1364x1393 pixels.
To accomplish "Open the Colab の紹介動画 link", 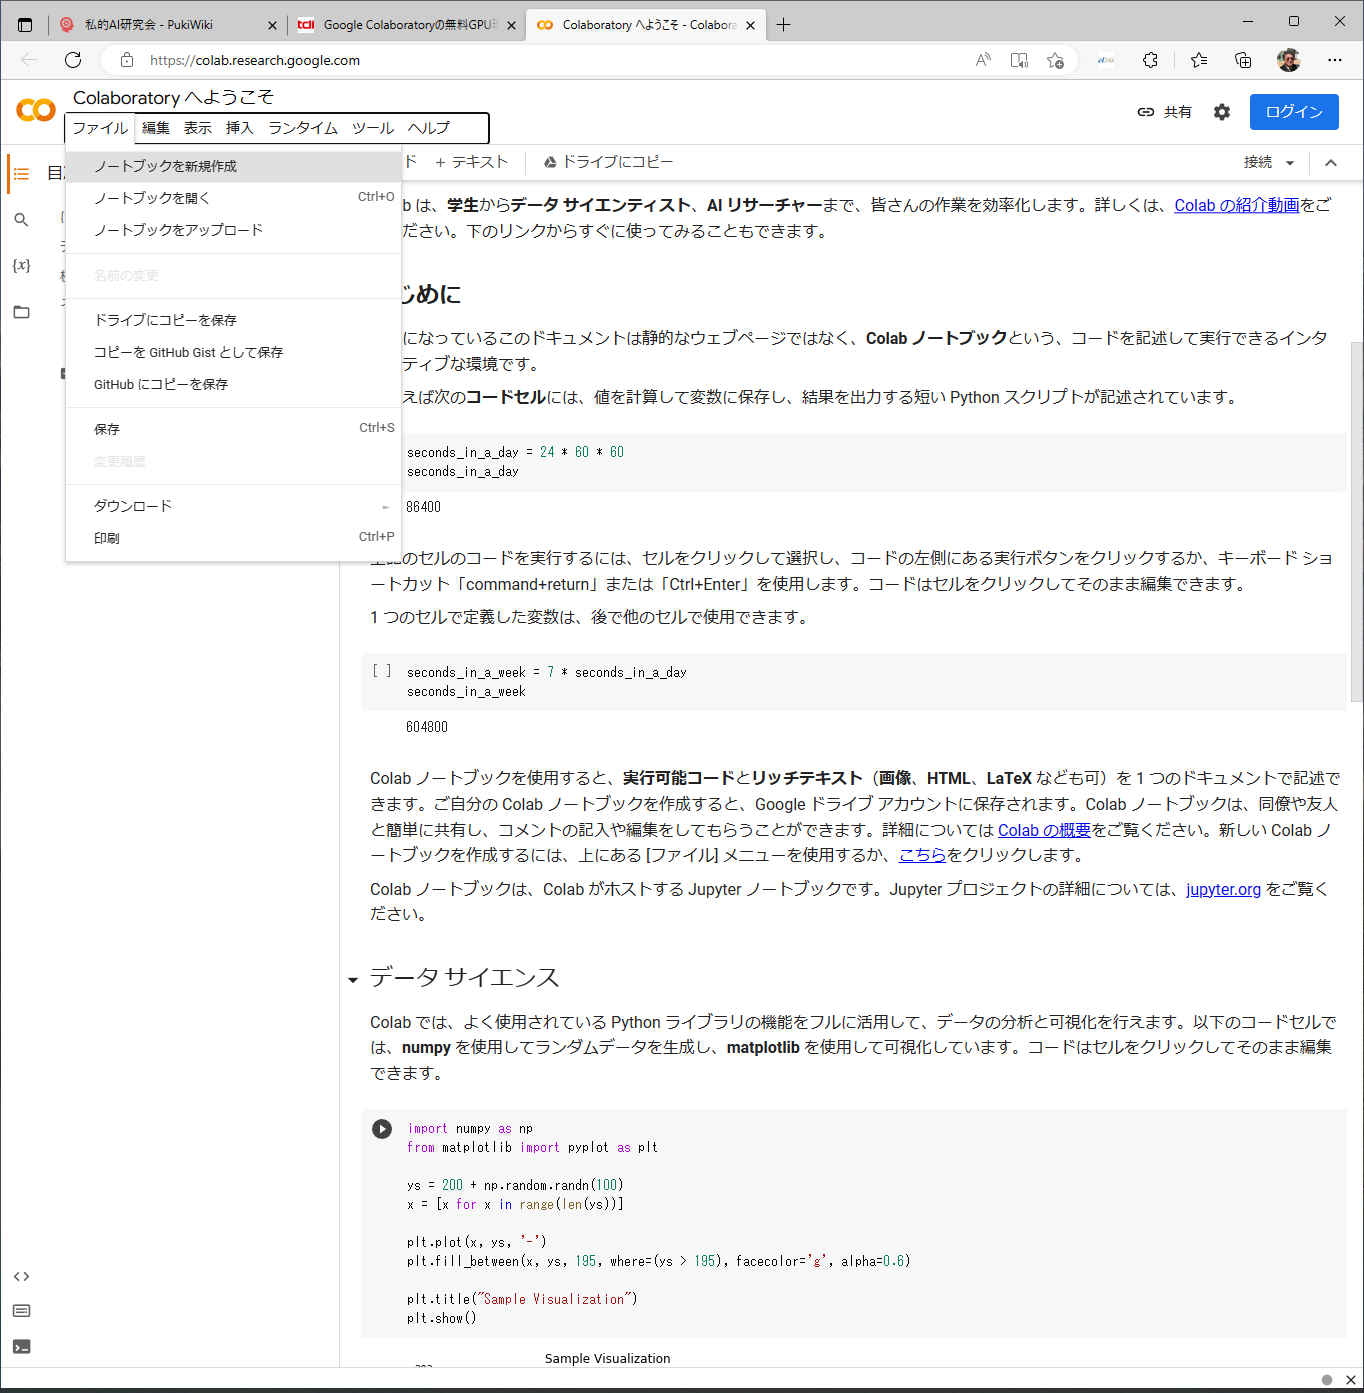I will pyautogui.click(x=1236, y=205).
